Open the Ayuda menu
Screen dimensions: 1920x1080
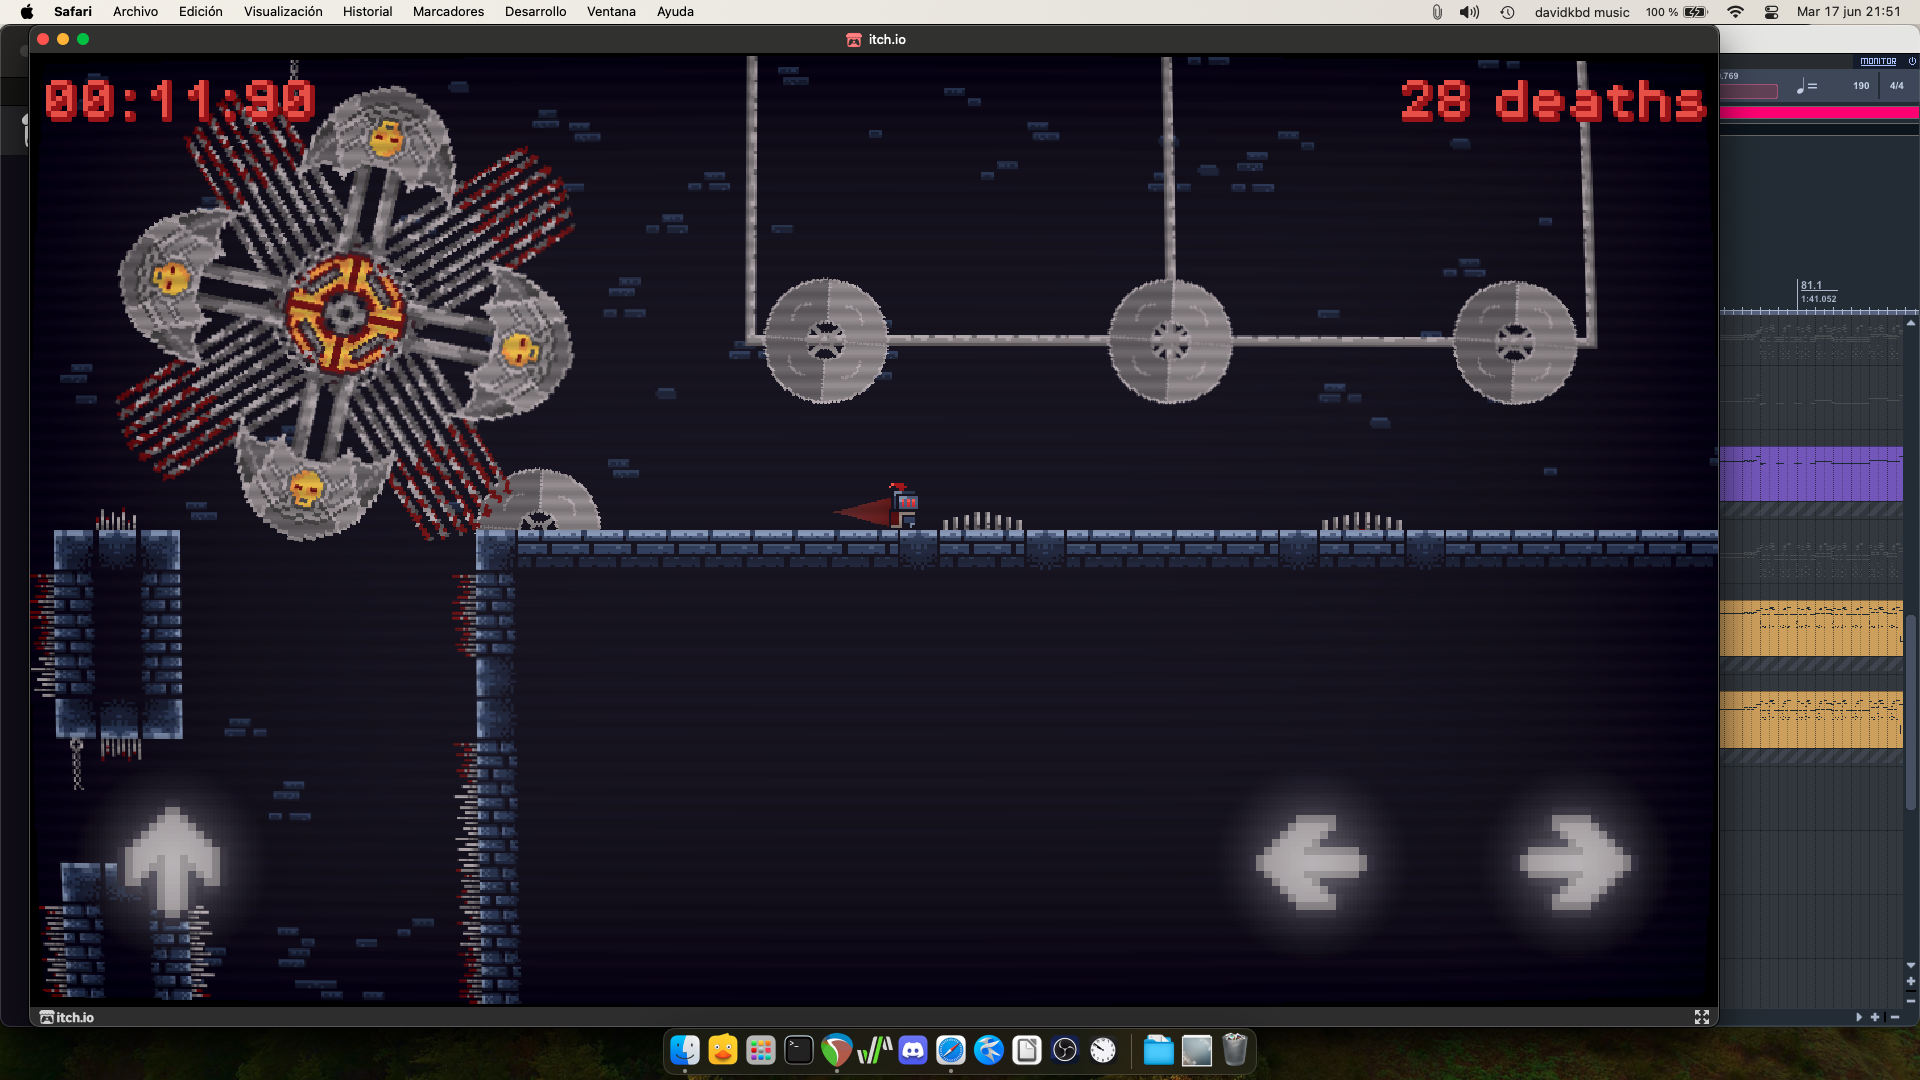(675, 12)
